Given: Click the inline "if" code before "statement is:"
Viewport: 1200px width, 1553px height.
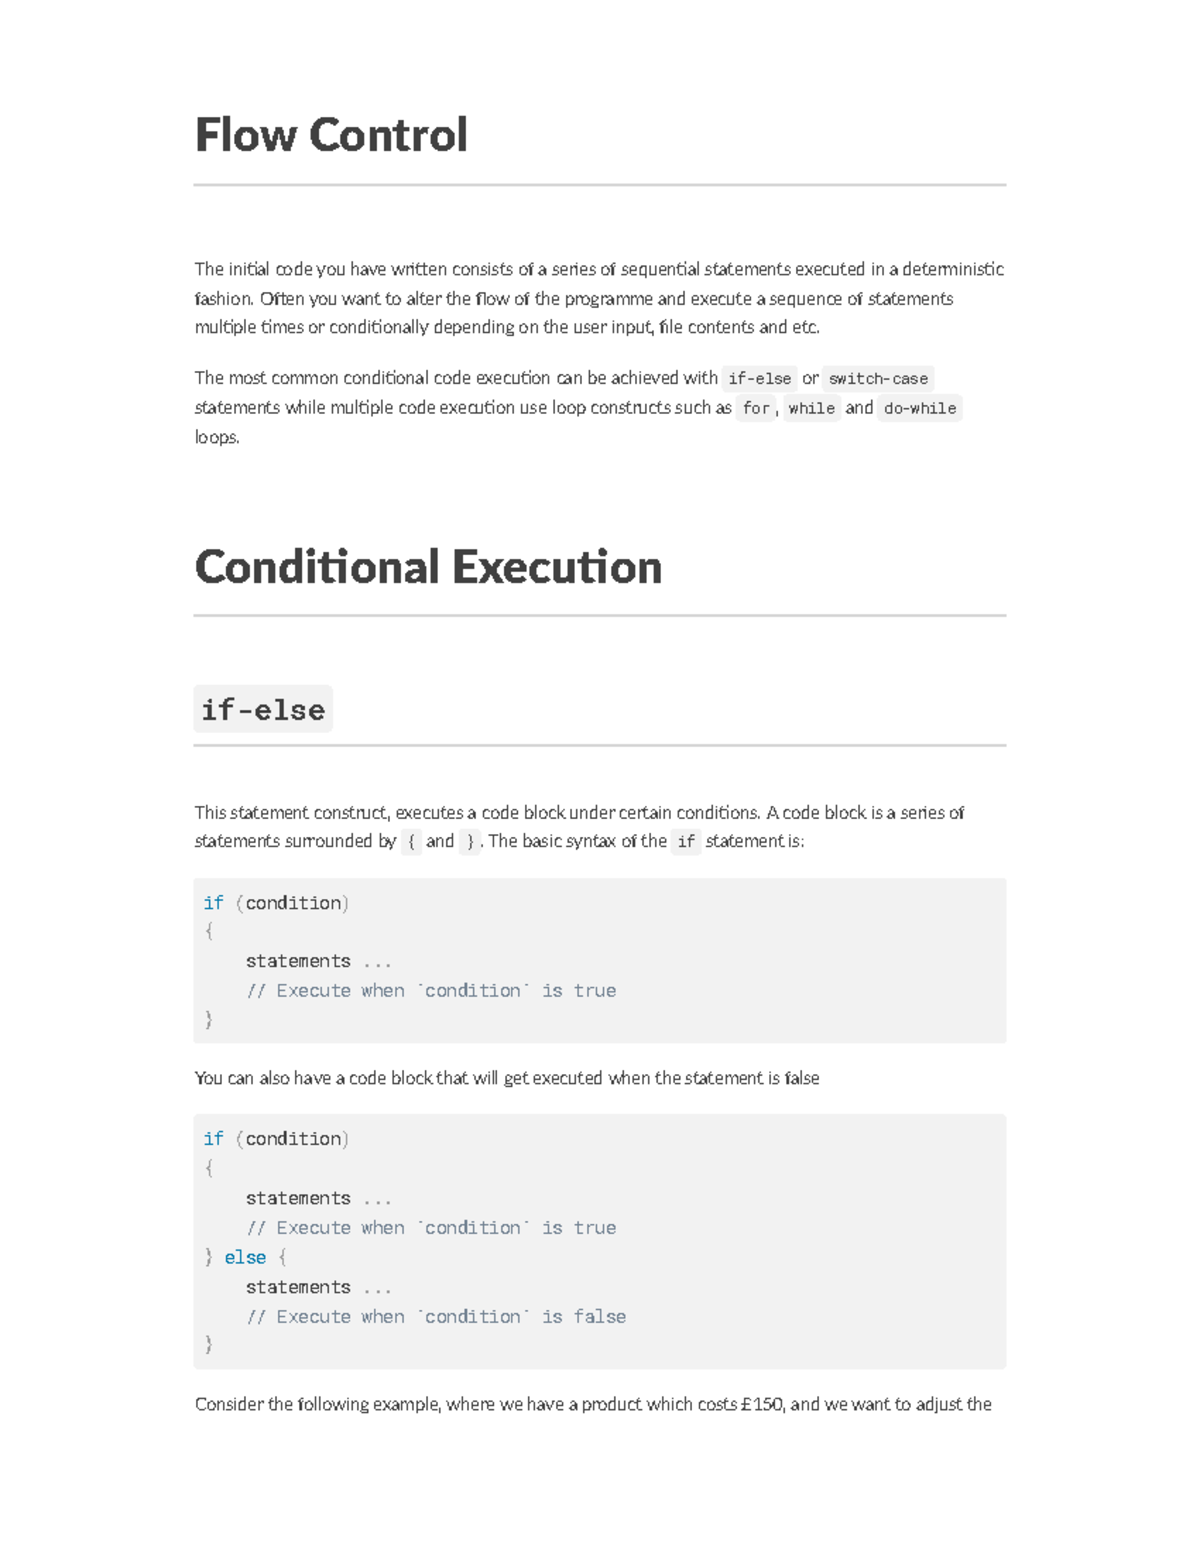Looking at the screenshot, I should (686, 842).
